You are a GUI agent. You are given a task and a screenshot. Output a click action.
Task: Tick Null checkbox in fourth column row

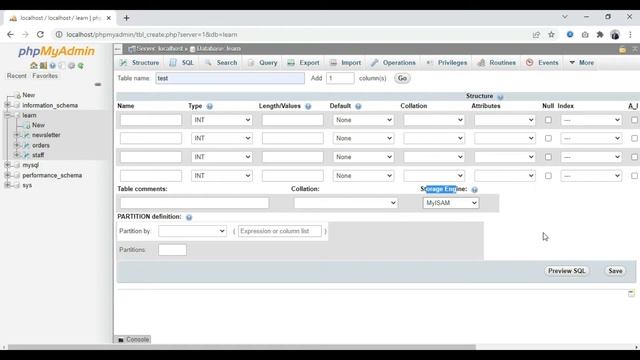pyautogui.click(x=548, y=176)
